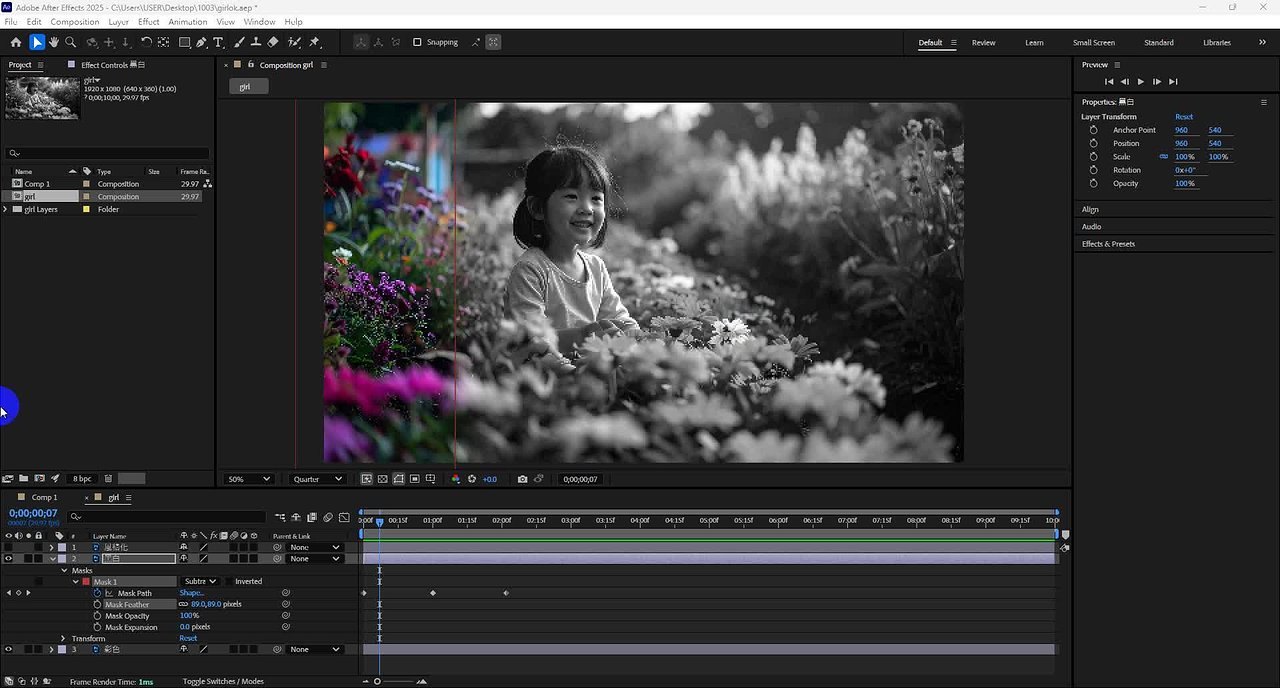Open the Quarter resolution dropdown
This screenshot has width=1280, height=688.
tap(317, 479)
